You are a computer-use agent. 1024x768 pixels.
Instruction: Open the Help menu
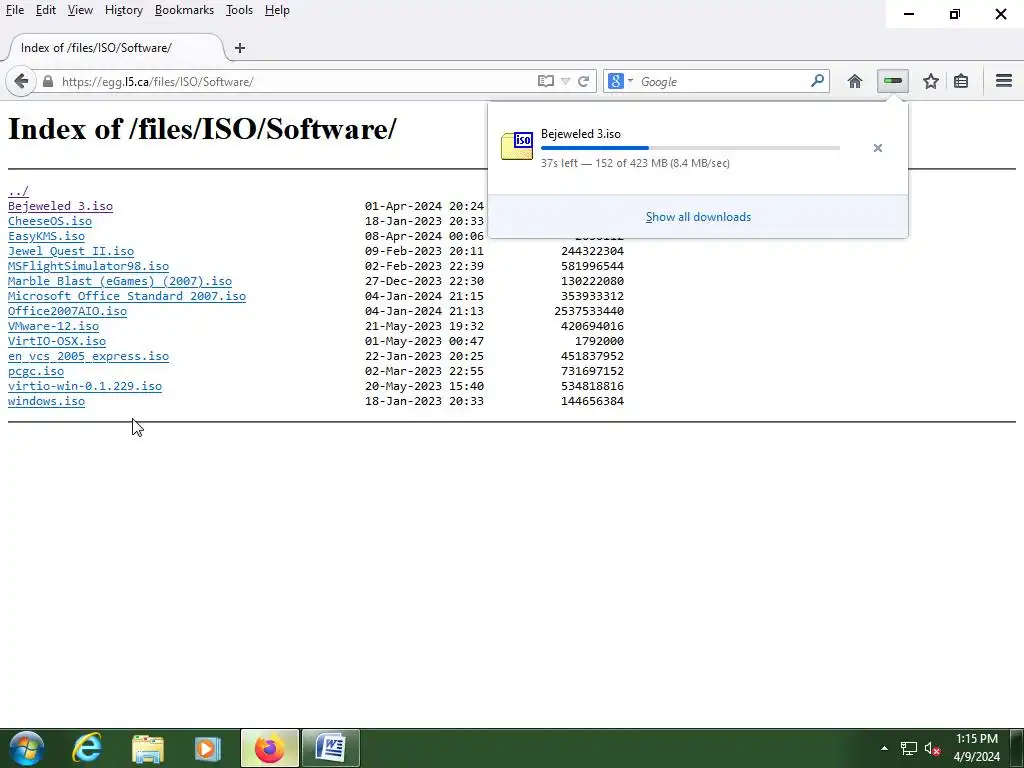coord(277,10)
